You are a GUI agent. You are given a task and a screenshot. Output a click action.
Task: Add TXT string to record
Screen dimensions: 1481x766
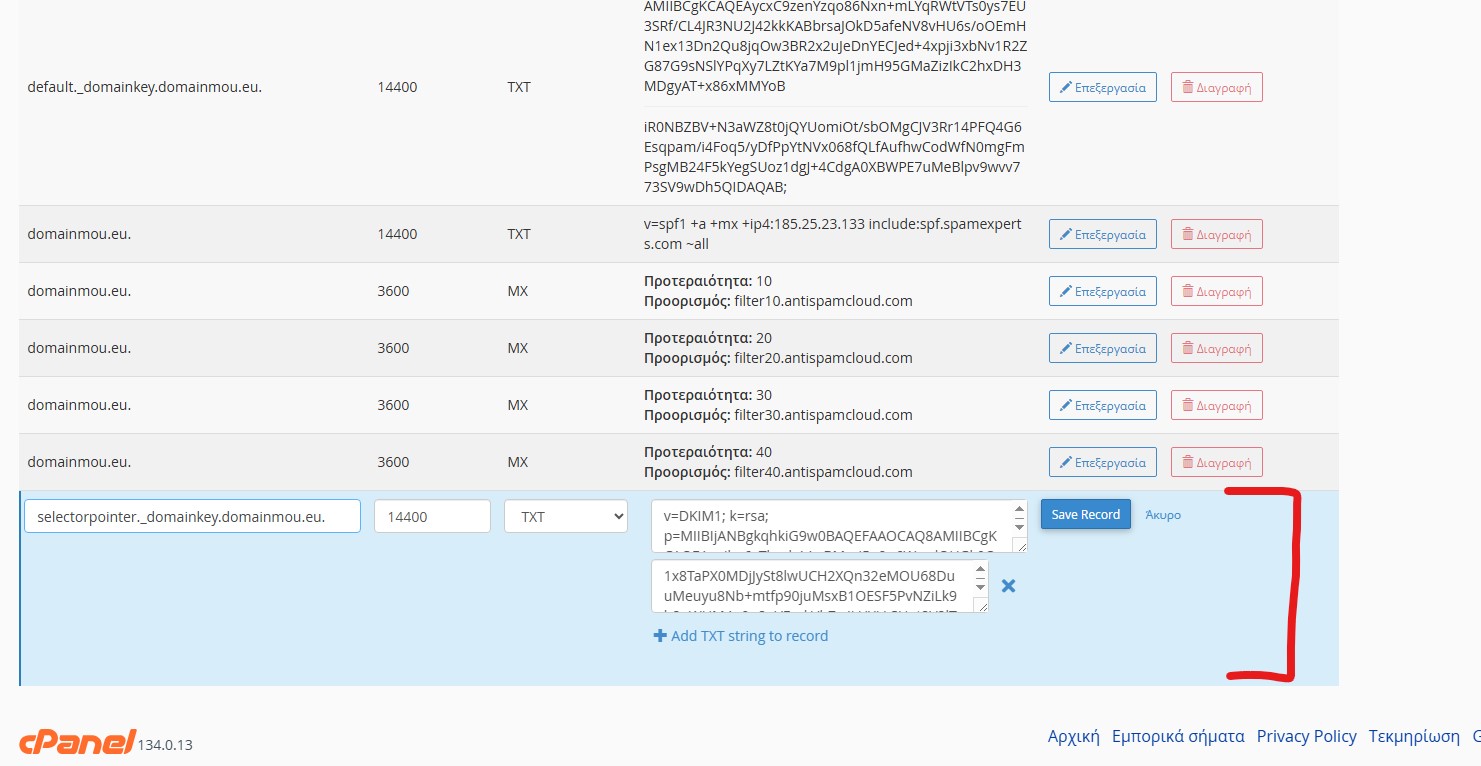(741, 636)
